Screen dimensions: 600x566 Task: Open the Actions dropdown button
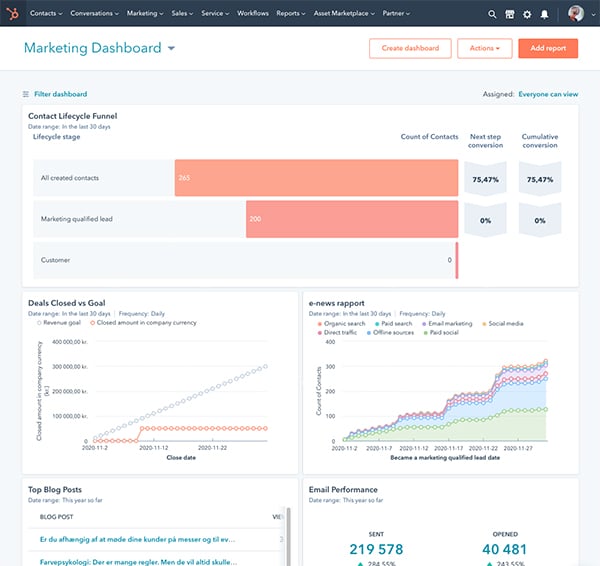[484, 48]
